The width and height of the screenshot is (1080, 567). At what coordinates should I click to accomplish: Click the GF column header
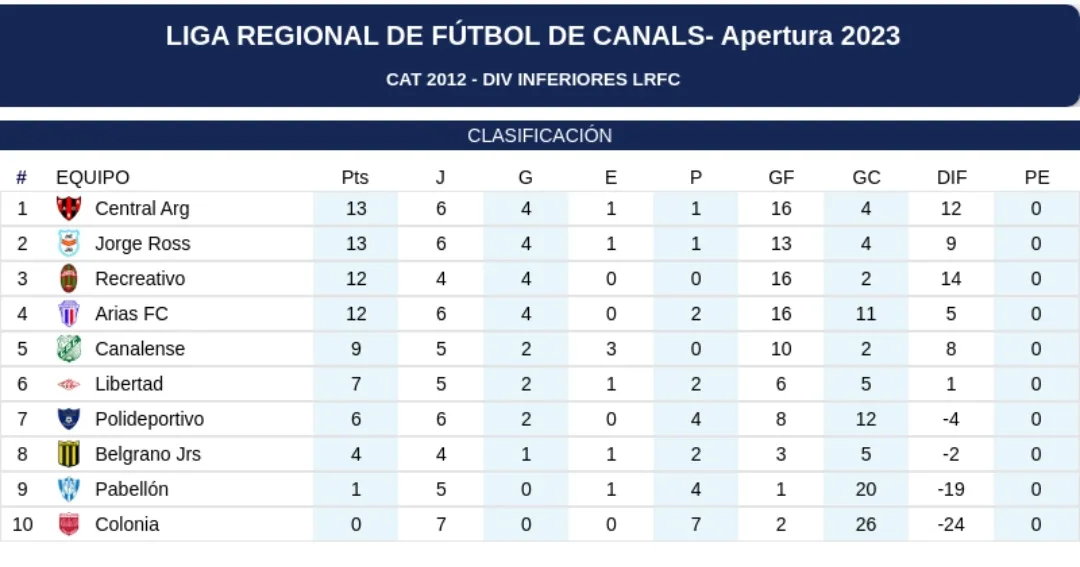781,177
